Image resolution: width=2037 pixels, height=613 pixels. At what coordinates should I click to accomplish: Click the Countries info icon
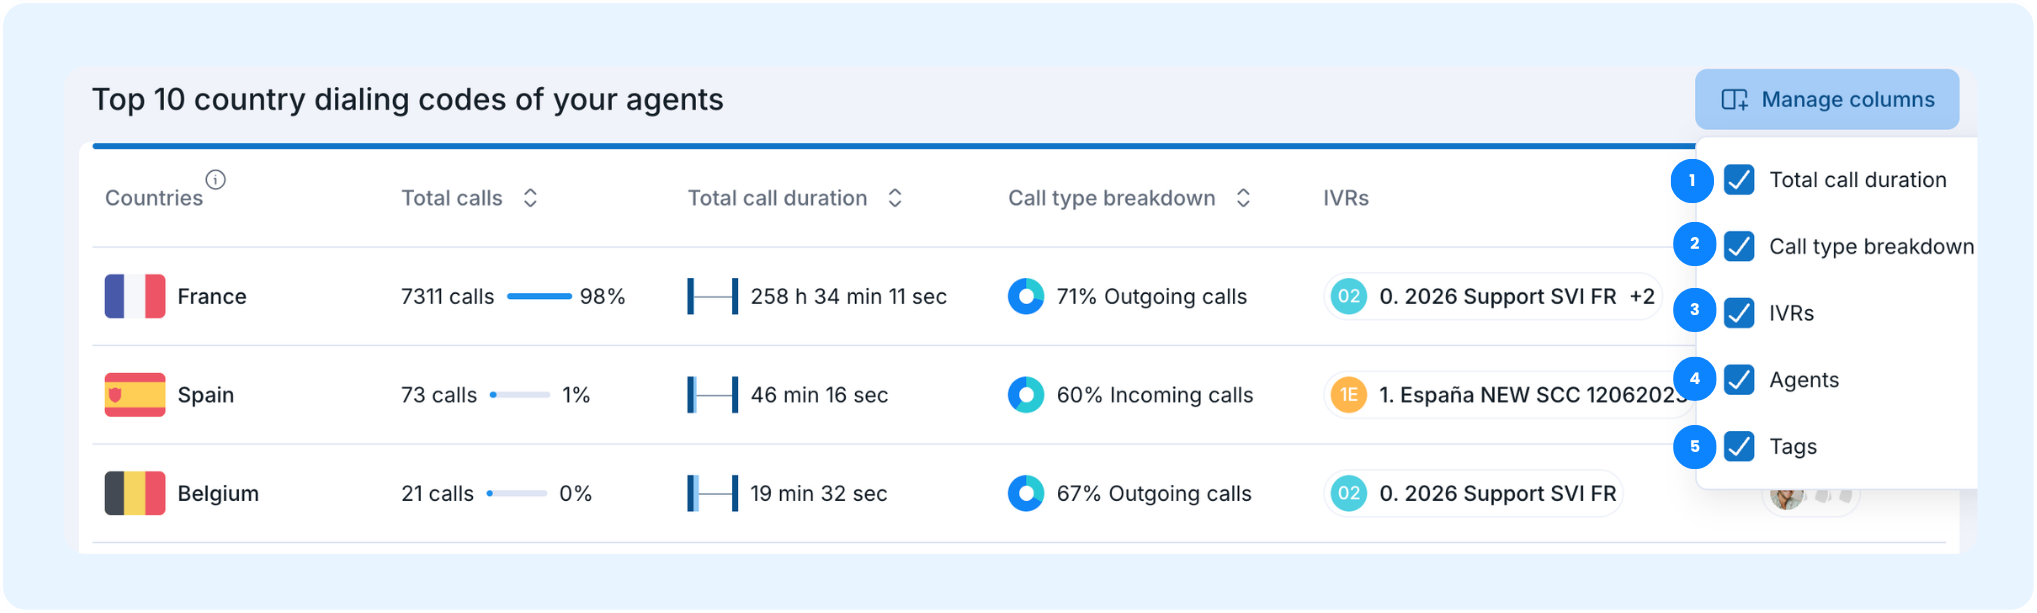point(215,180)
